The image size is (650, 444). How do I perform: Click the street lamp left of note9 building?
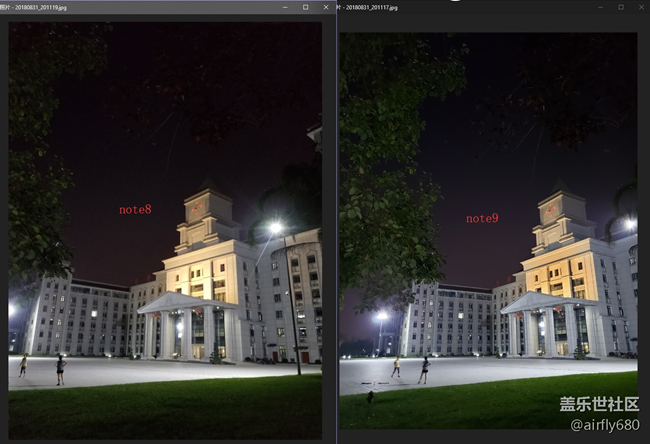381,318
